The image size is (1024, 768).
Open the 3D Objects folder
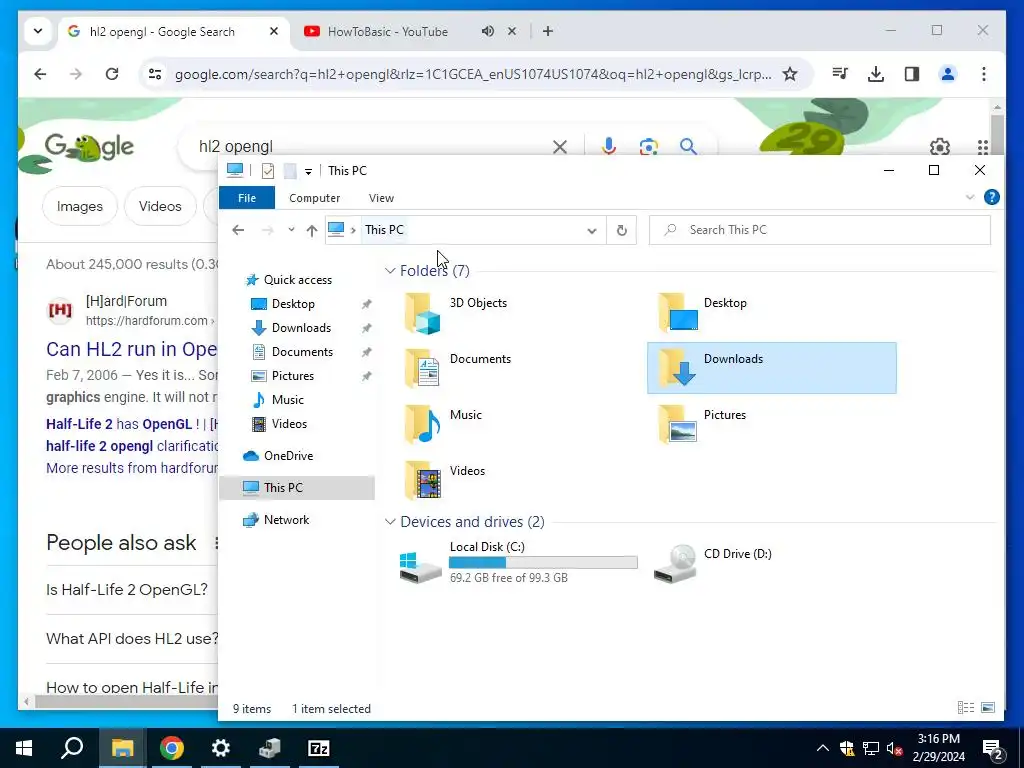[x=456, y=312]
